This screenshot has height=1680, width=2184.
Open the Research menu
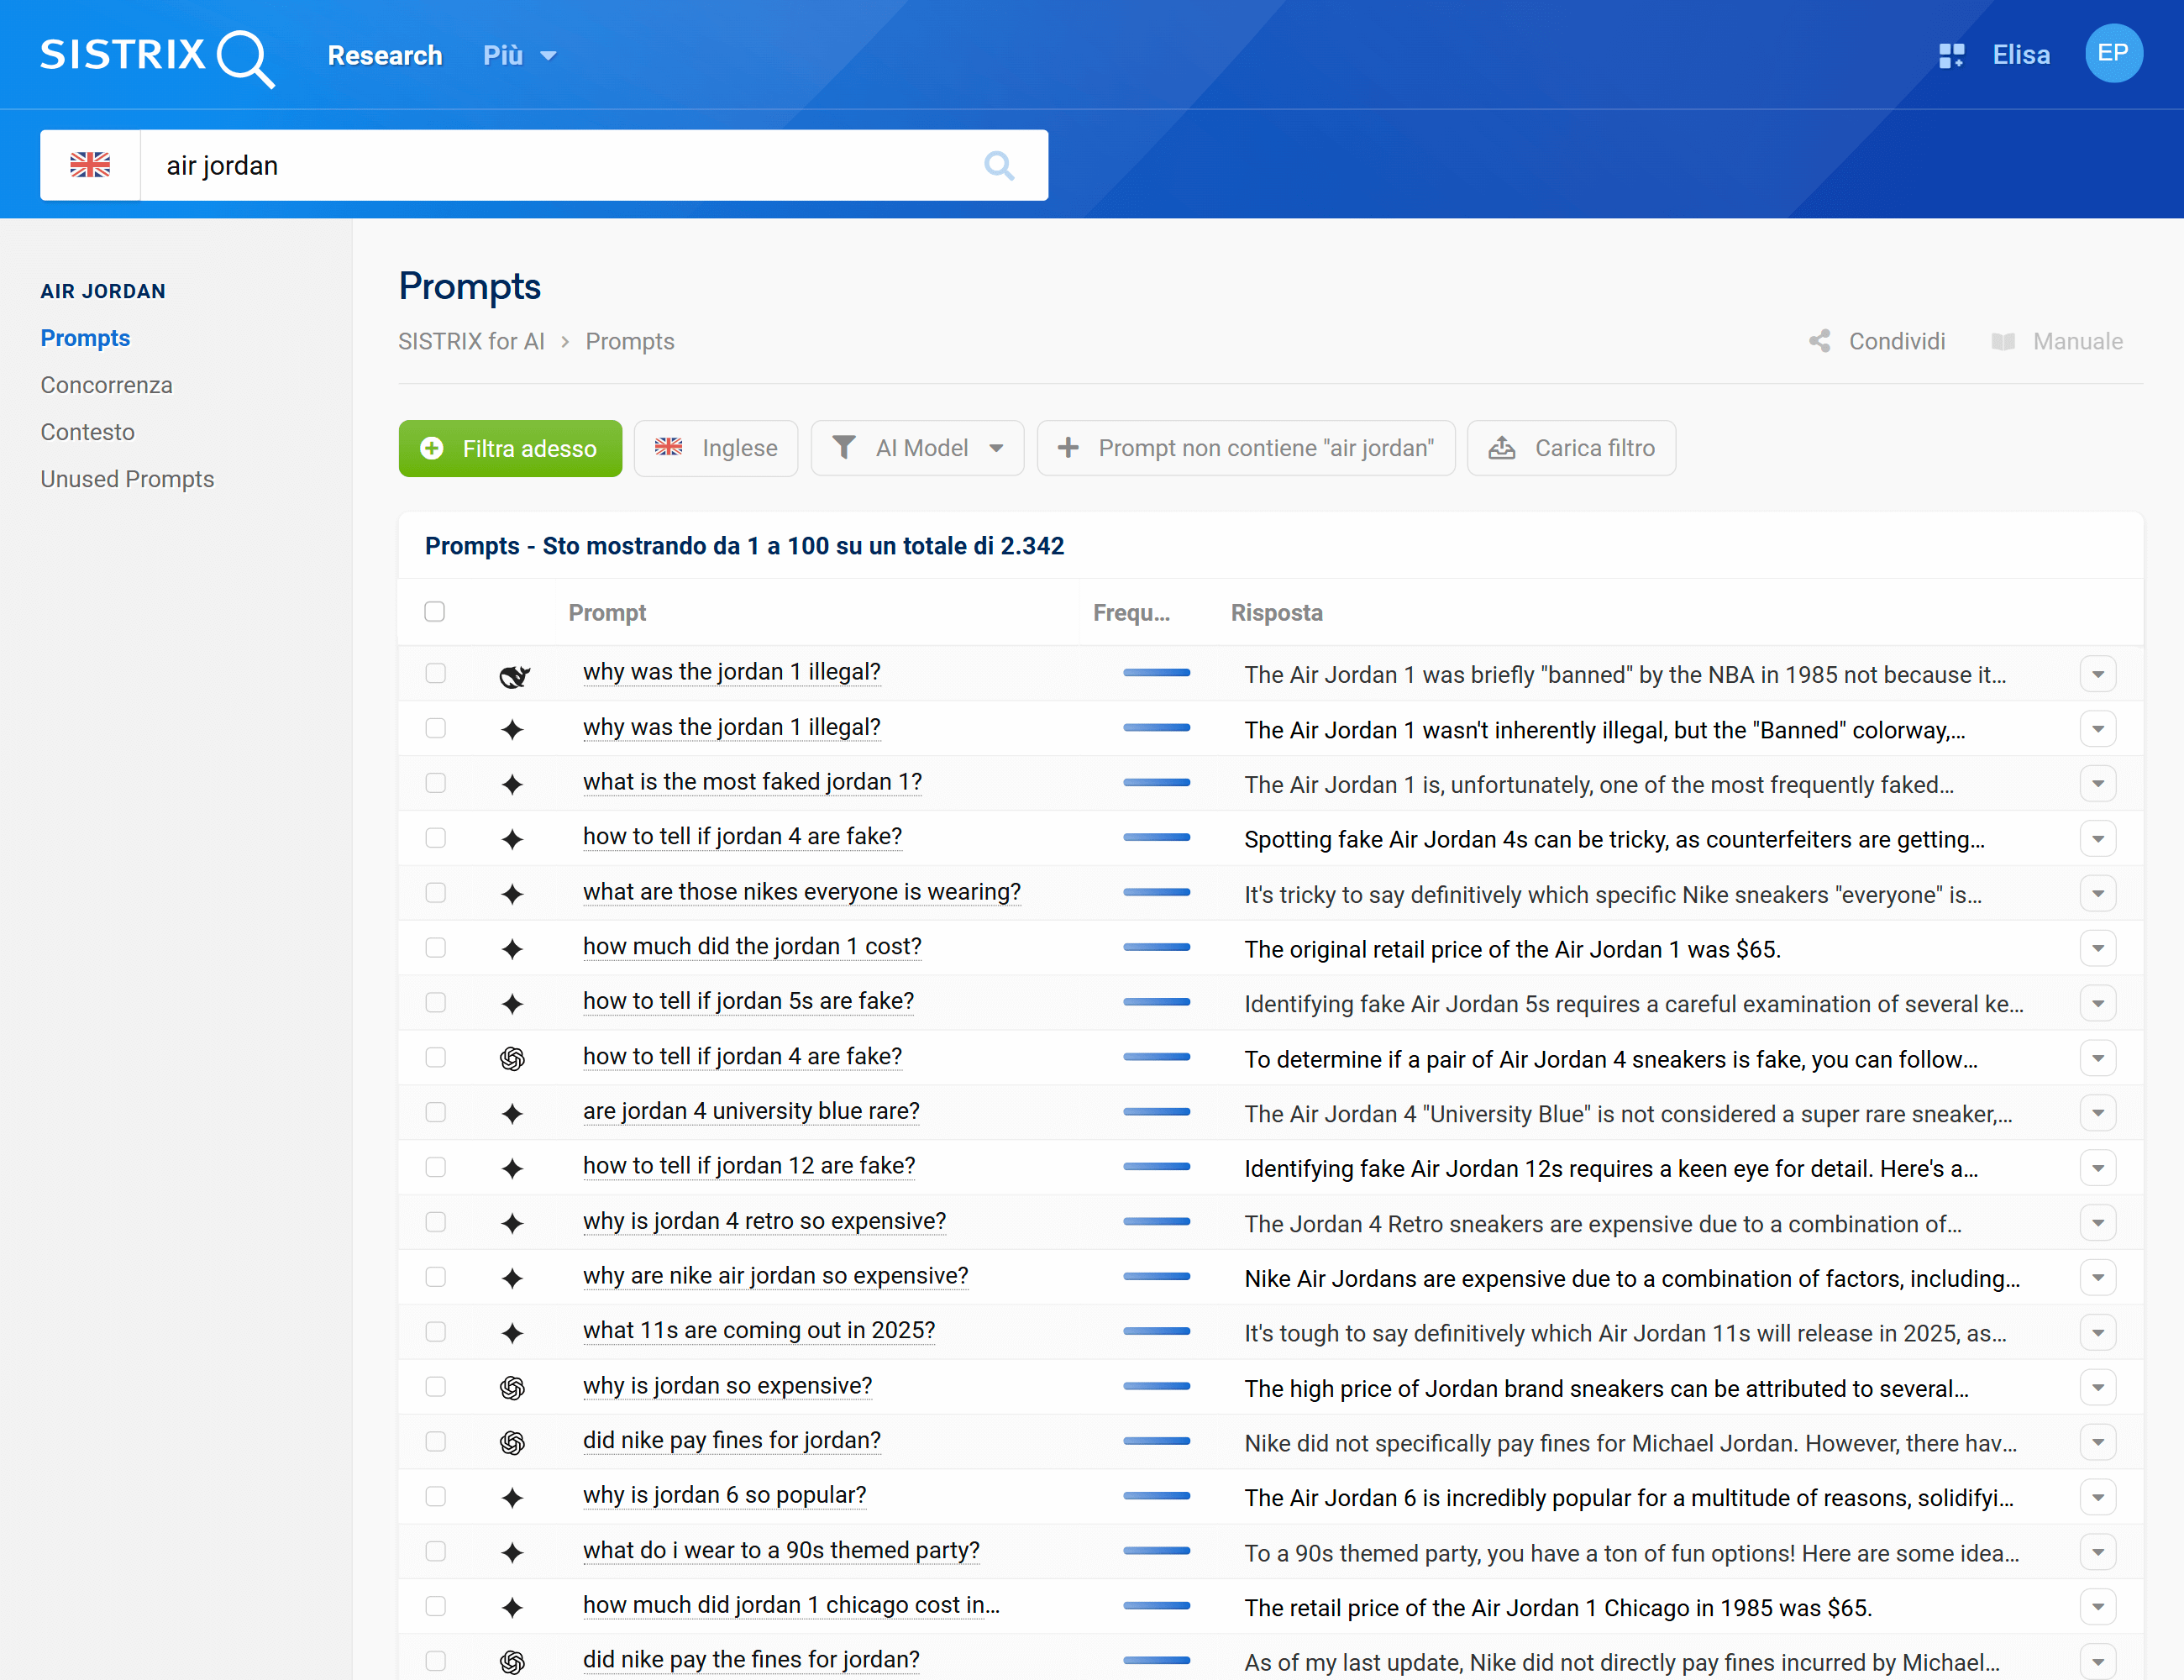(x=385, y=55)
